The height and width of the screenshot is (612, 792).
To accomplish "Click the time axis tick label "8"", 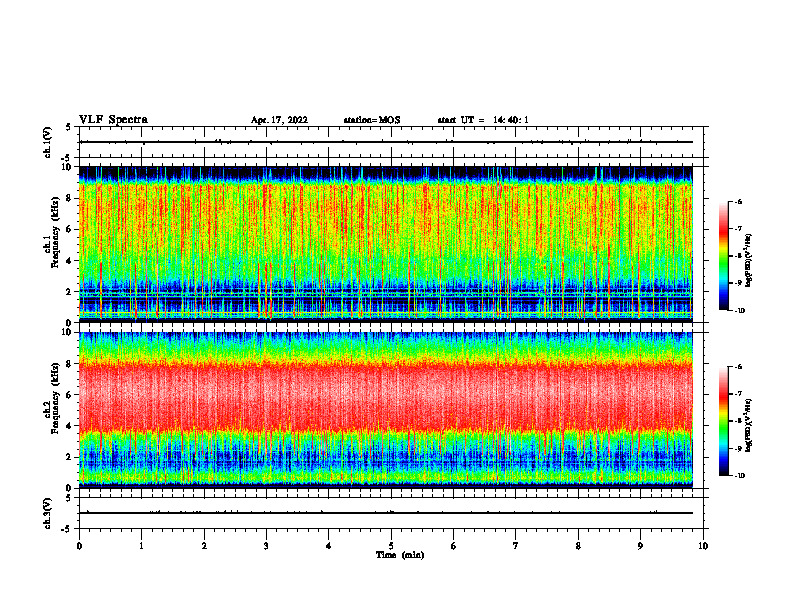I will click(x=578, y=546).
